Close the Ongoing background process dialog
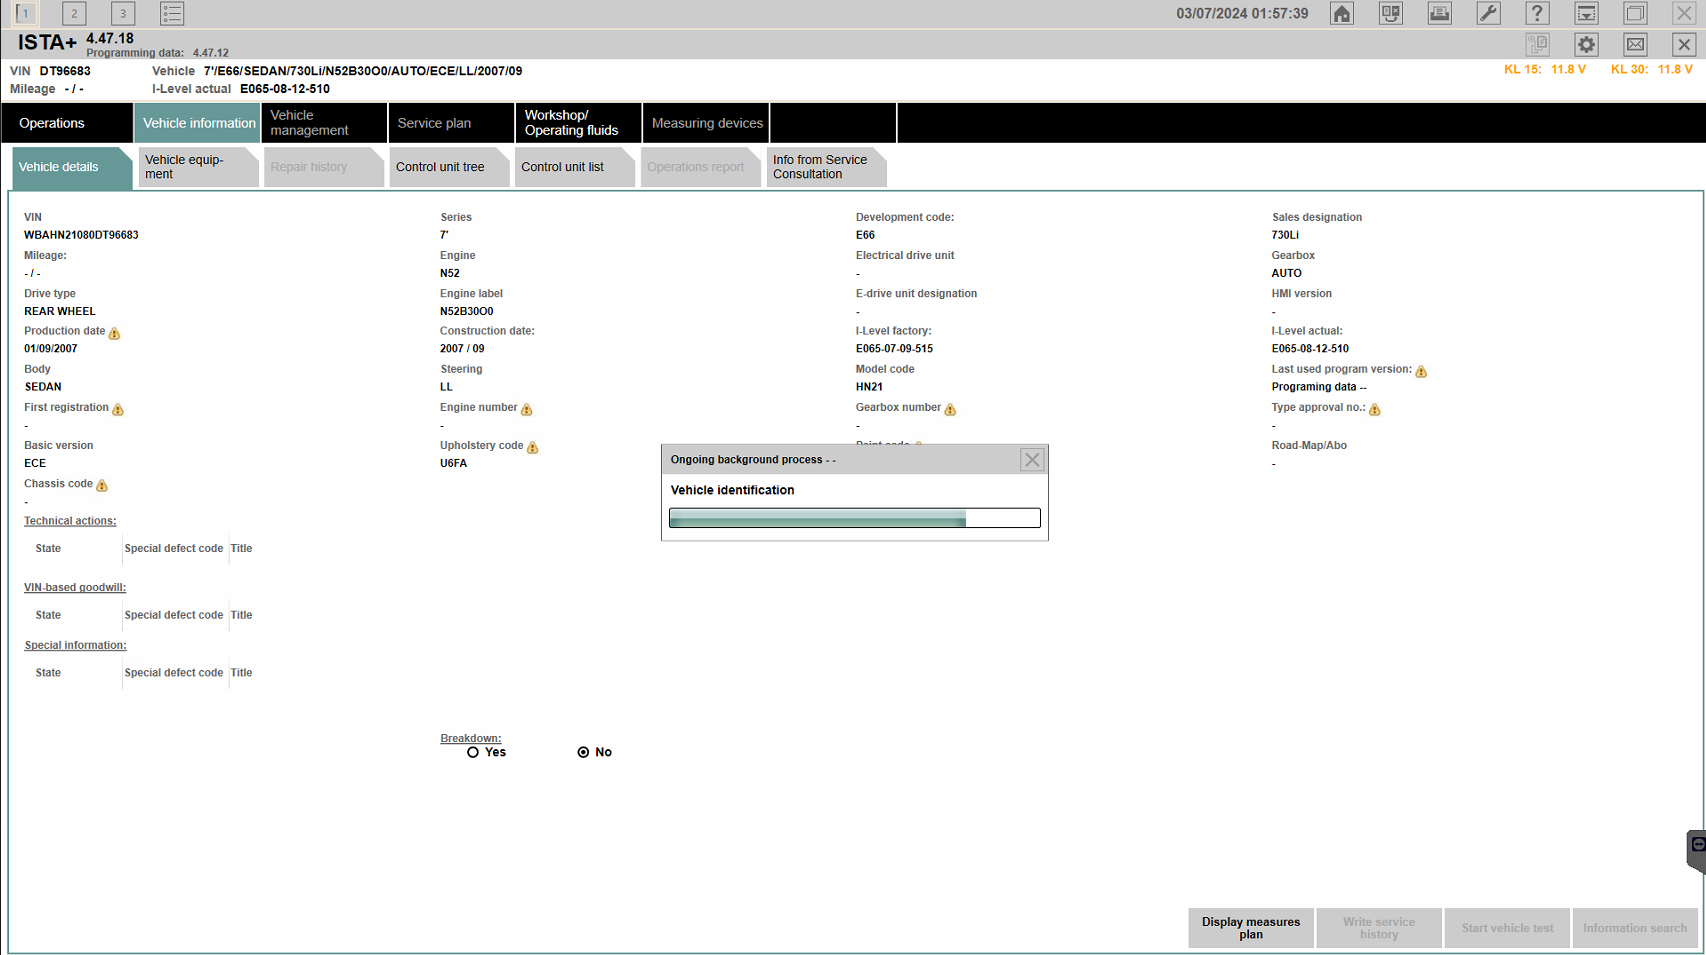Image resolution: width=1706 pixels, height=955 pixels. click(1032, 460)
